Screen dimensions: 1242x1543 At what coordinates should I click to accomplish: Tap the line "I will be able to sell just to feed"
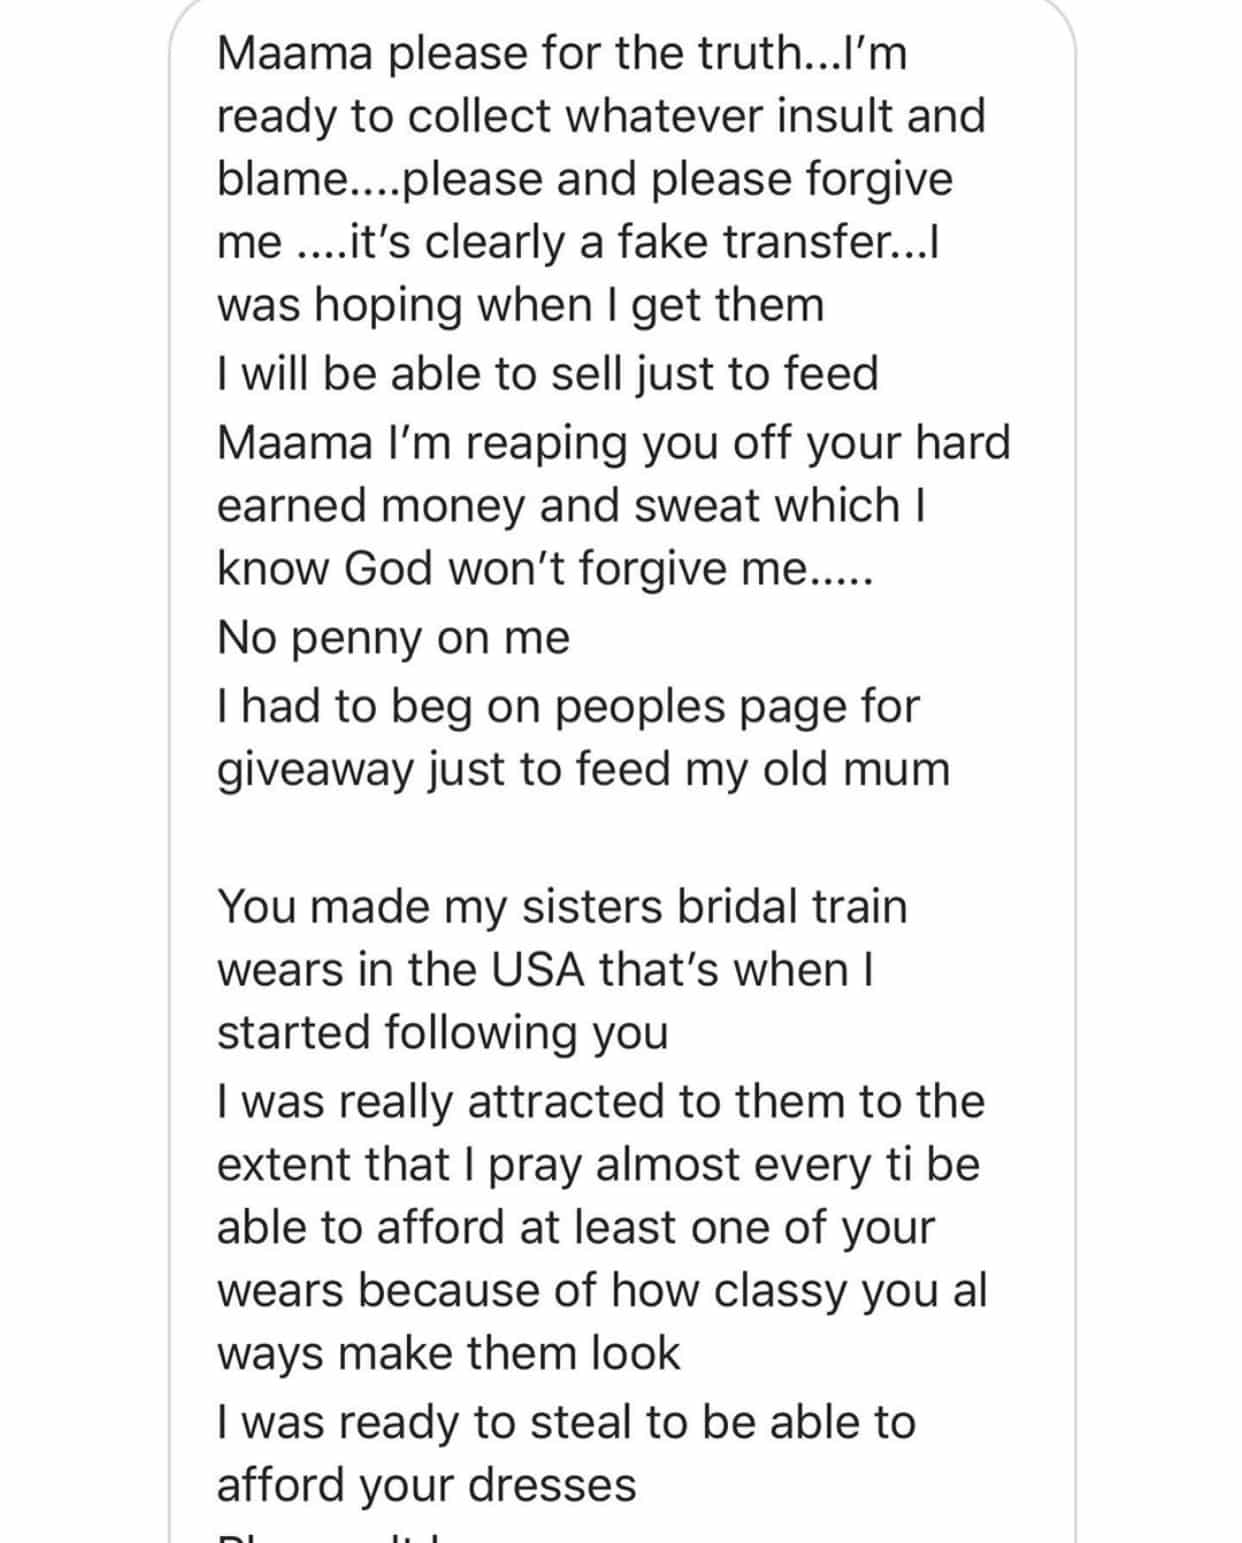pos(547,374)
